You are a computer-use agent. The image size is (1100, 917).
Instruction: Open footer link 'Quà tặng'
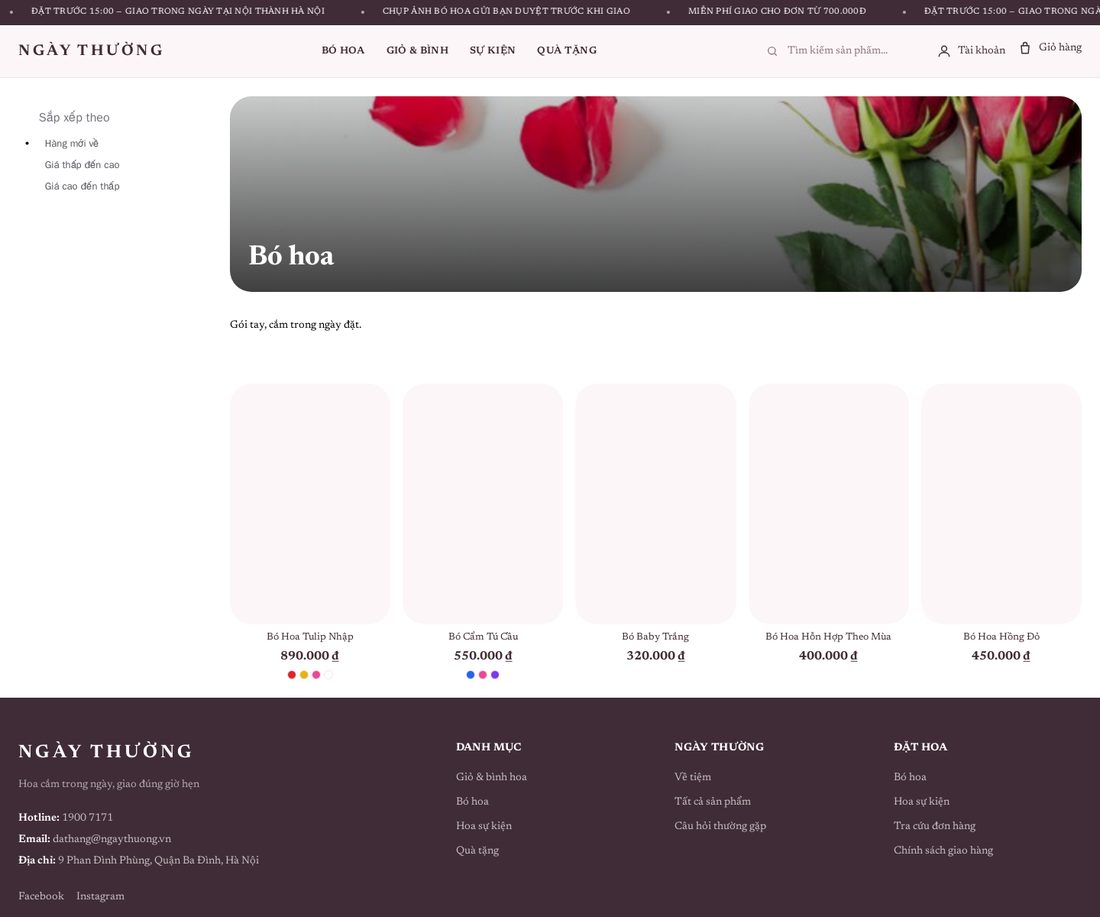pyautogui.click(x=478, y=850)
